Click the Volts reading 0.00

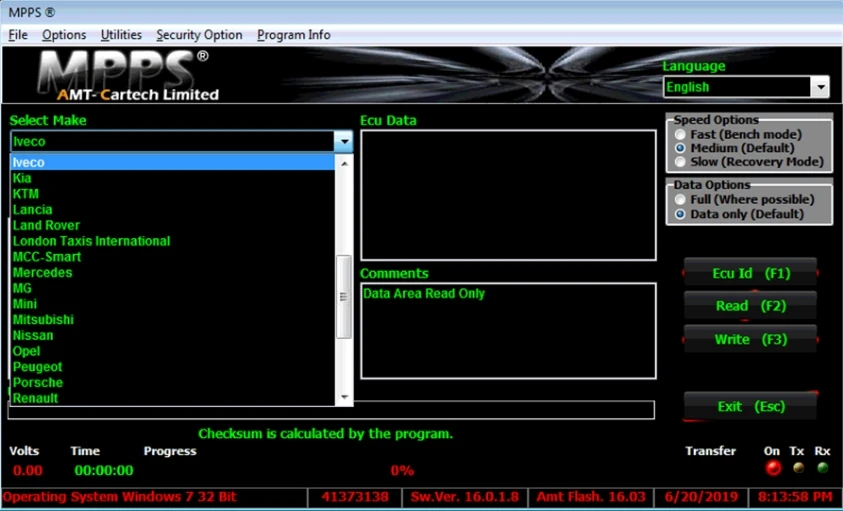[27, 471]
